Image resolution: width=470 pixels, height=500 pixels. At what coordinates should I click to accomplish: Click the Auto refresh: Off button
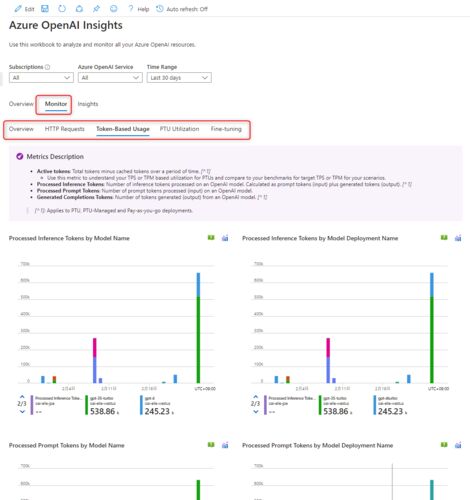[182, 9]
